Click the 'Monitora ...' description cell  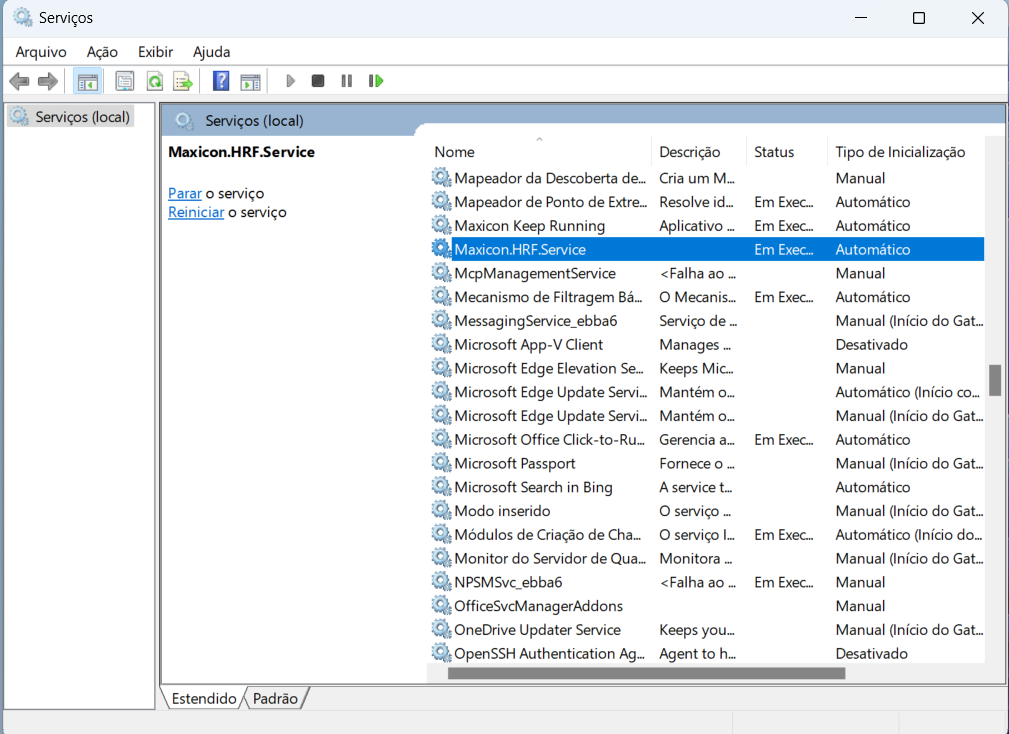tap(696, 559)
